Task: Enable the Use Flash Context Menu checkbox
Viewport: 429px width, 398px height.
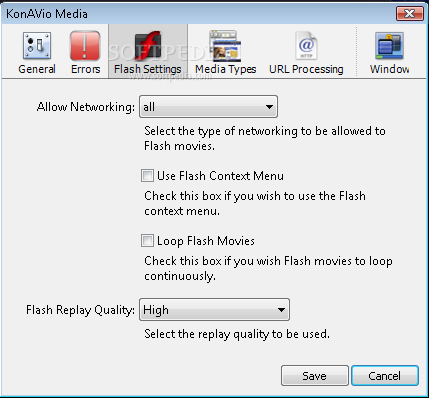Action: point(147,175)
